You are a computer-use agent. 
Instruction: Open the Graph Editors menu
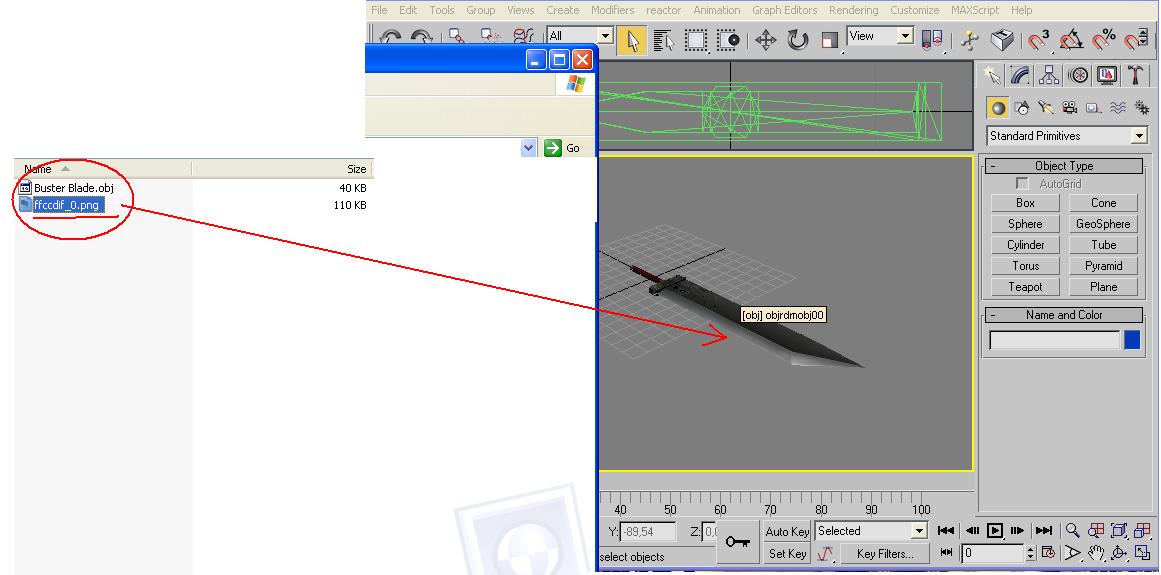785,10
